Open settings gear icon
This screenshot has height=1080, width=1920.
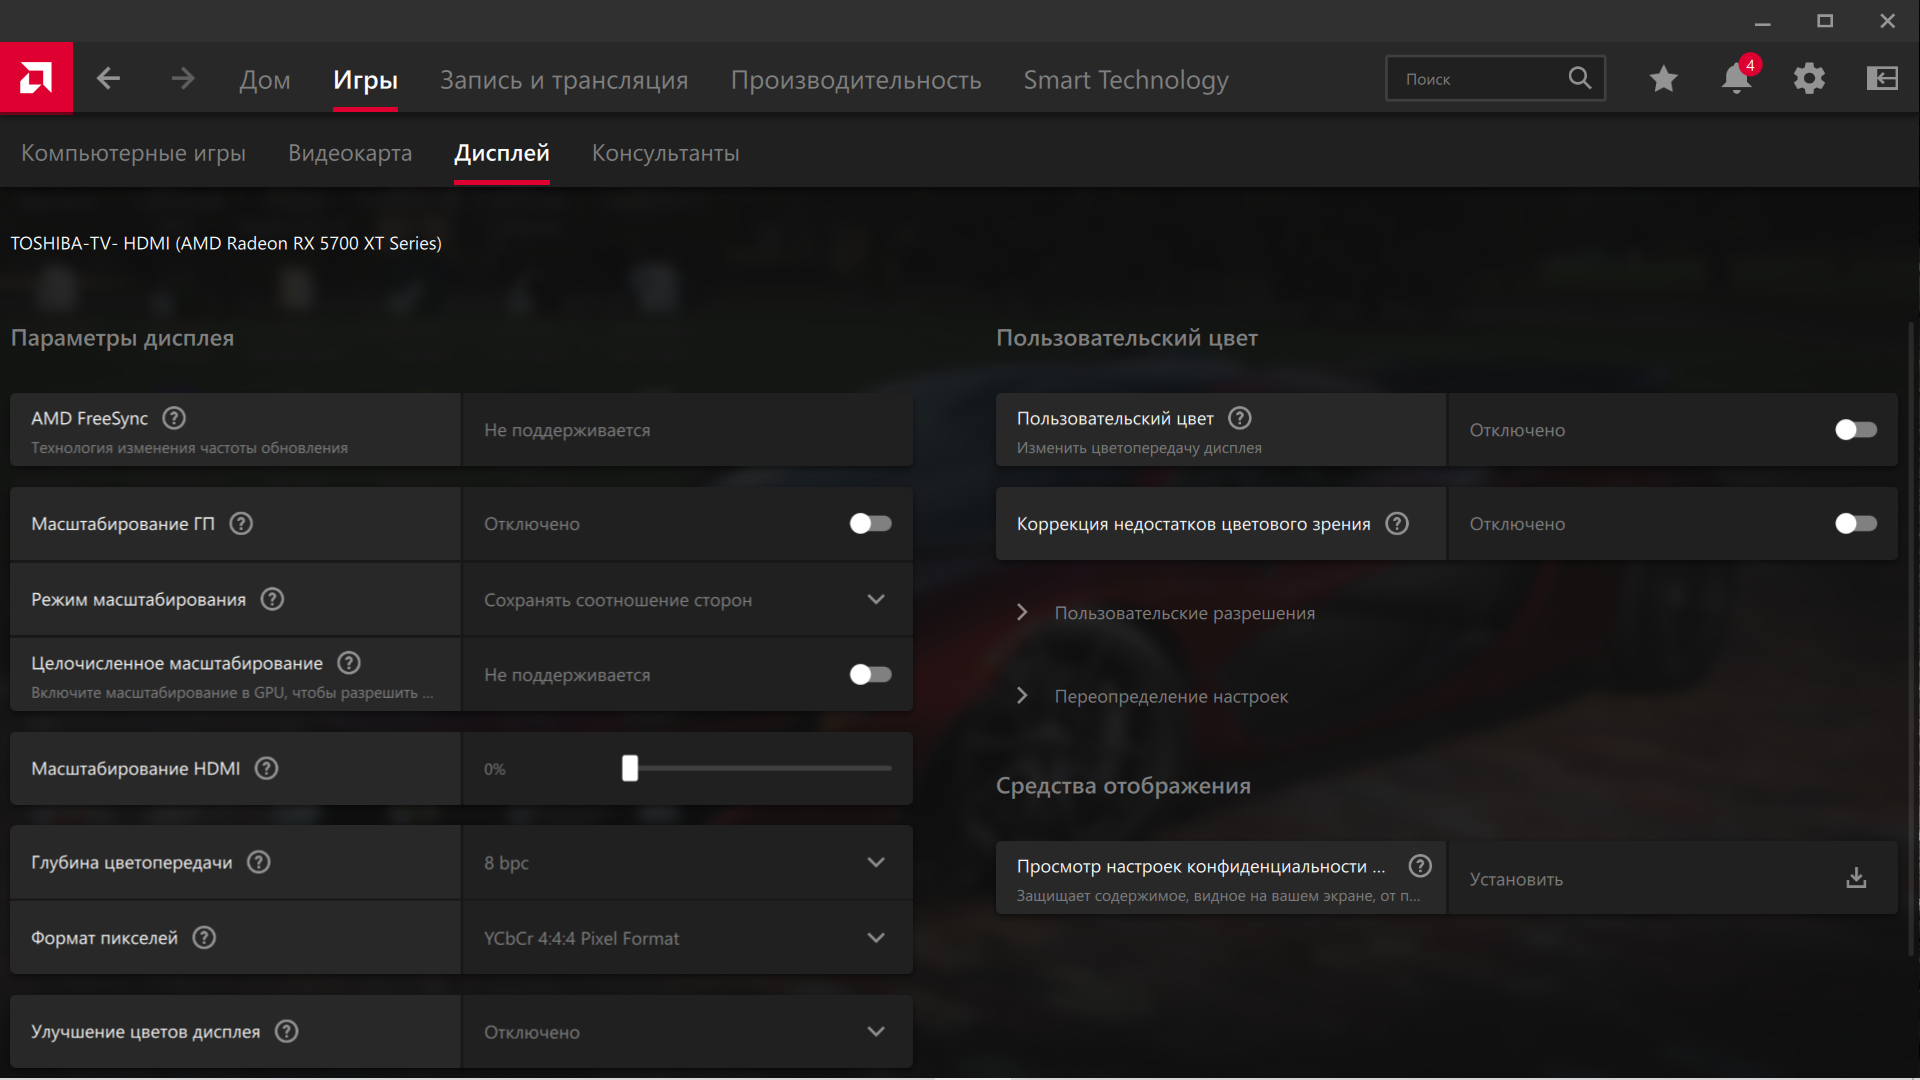pos(1809,78)
